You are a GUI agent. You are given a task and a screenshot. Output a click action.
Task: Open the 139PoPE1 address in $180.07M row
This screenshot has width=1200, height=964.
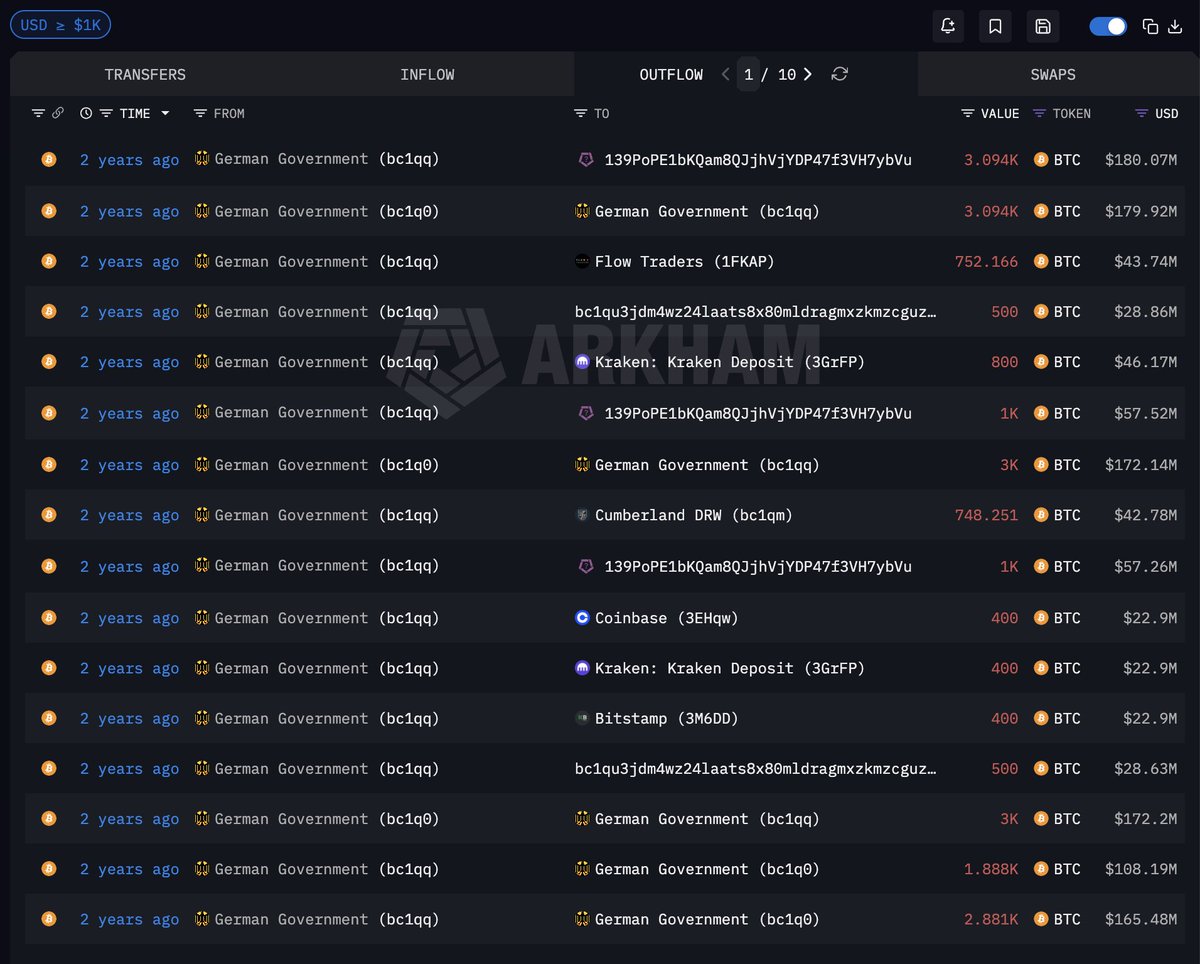tap(758, 159)
